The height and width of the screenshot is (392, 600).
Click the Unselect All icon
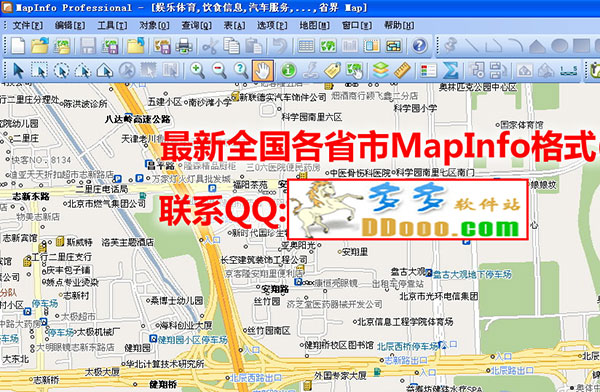[127, 70]
